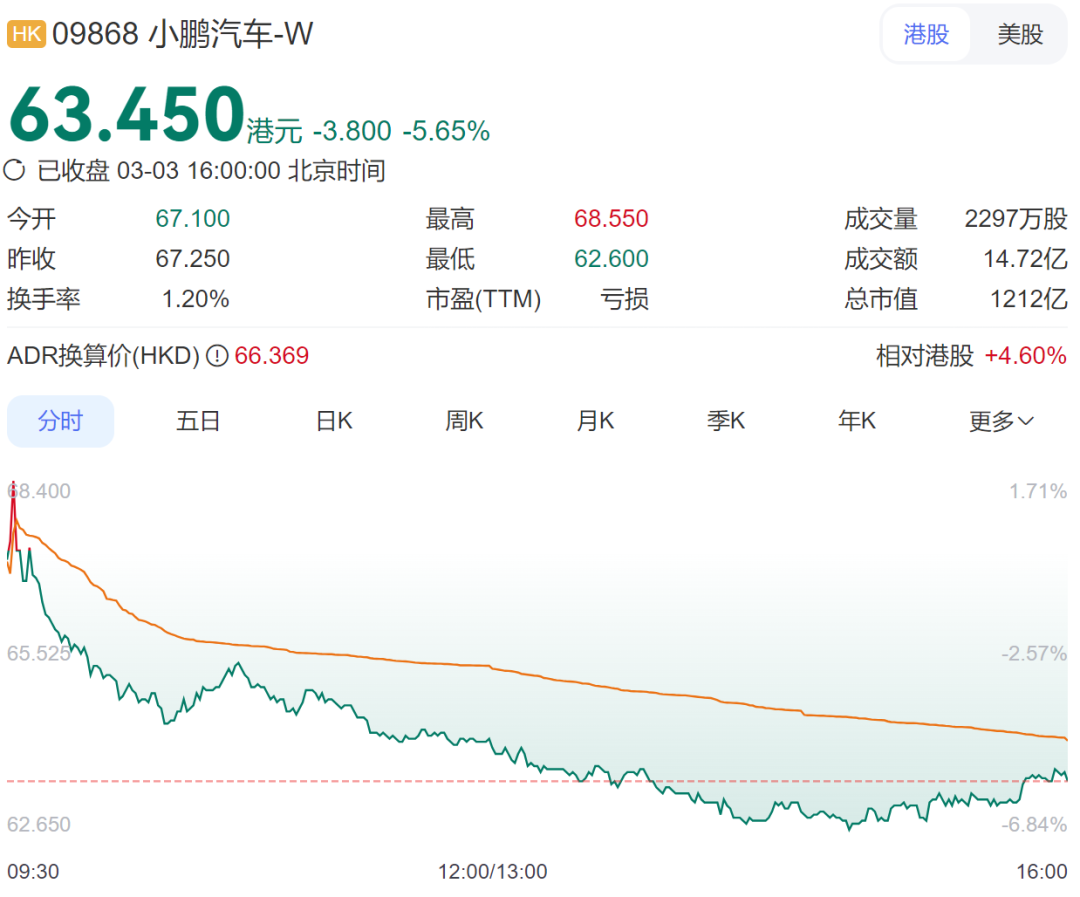View the 月K monthly chart tab
Viewport: 1080px width, 897px height.
coord(595,421)
